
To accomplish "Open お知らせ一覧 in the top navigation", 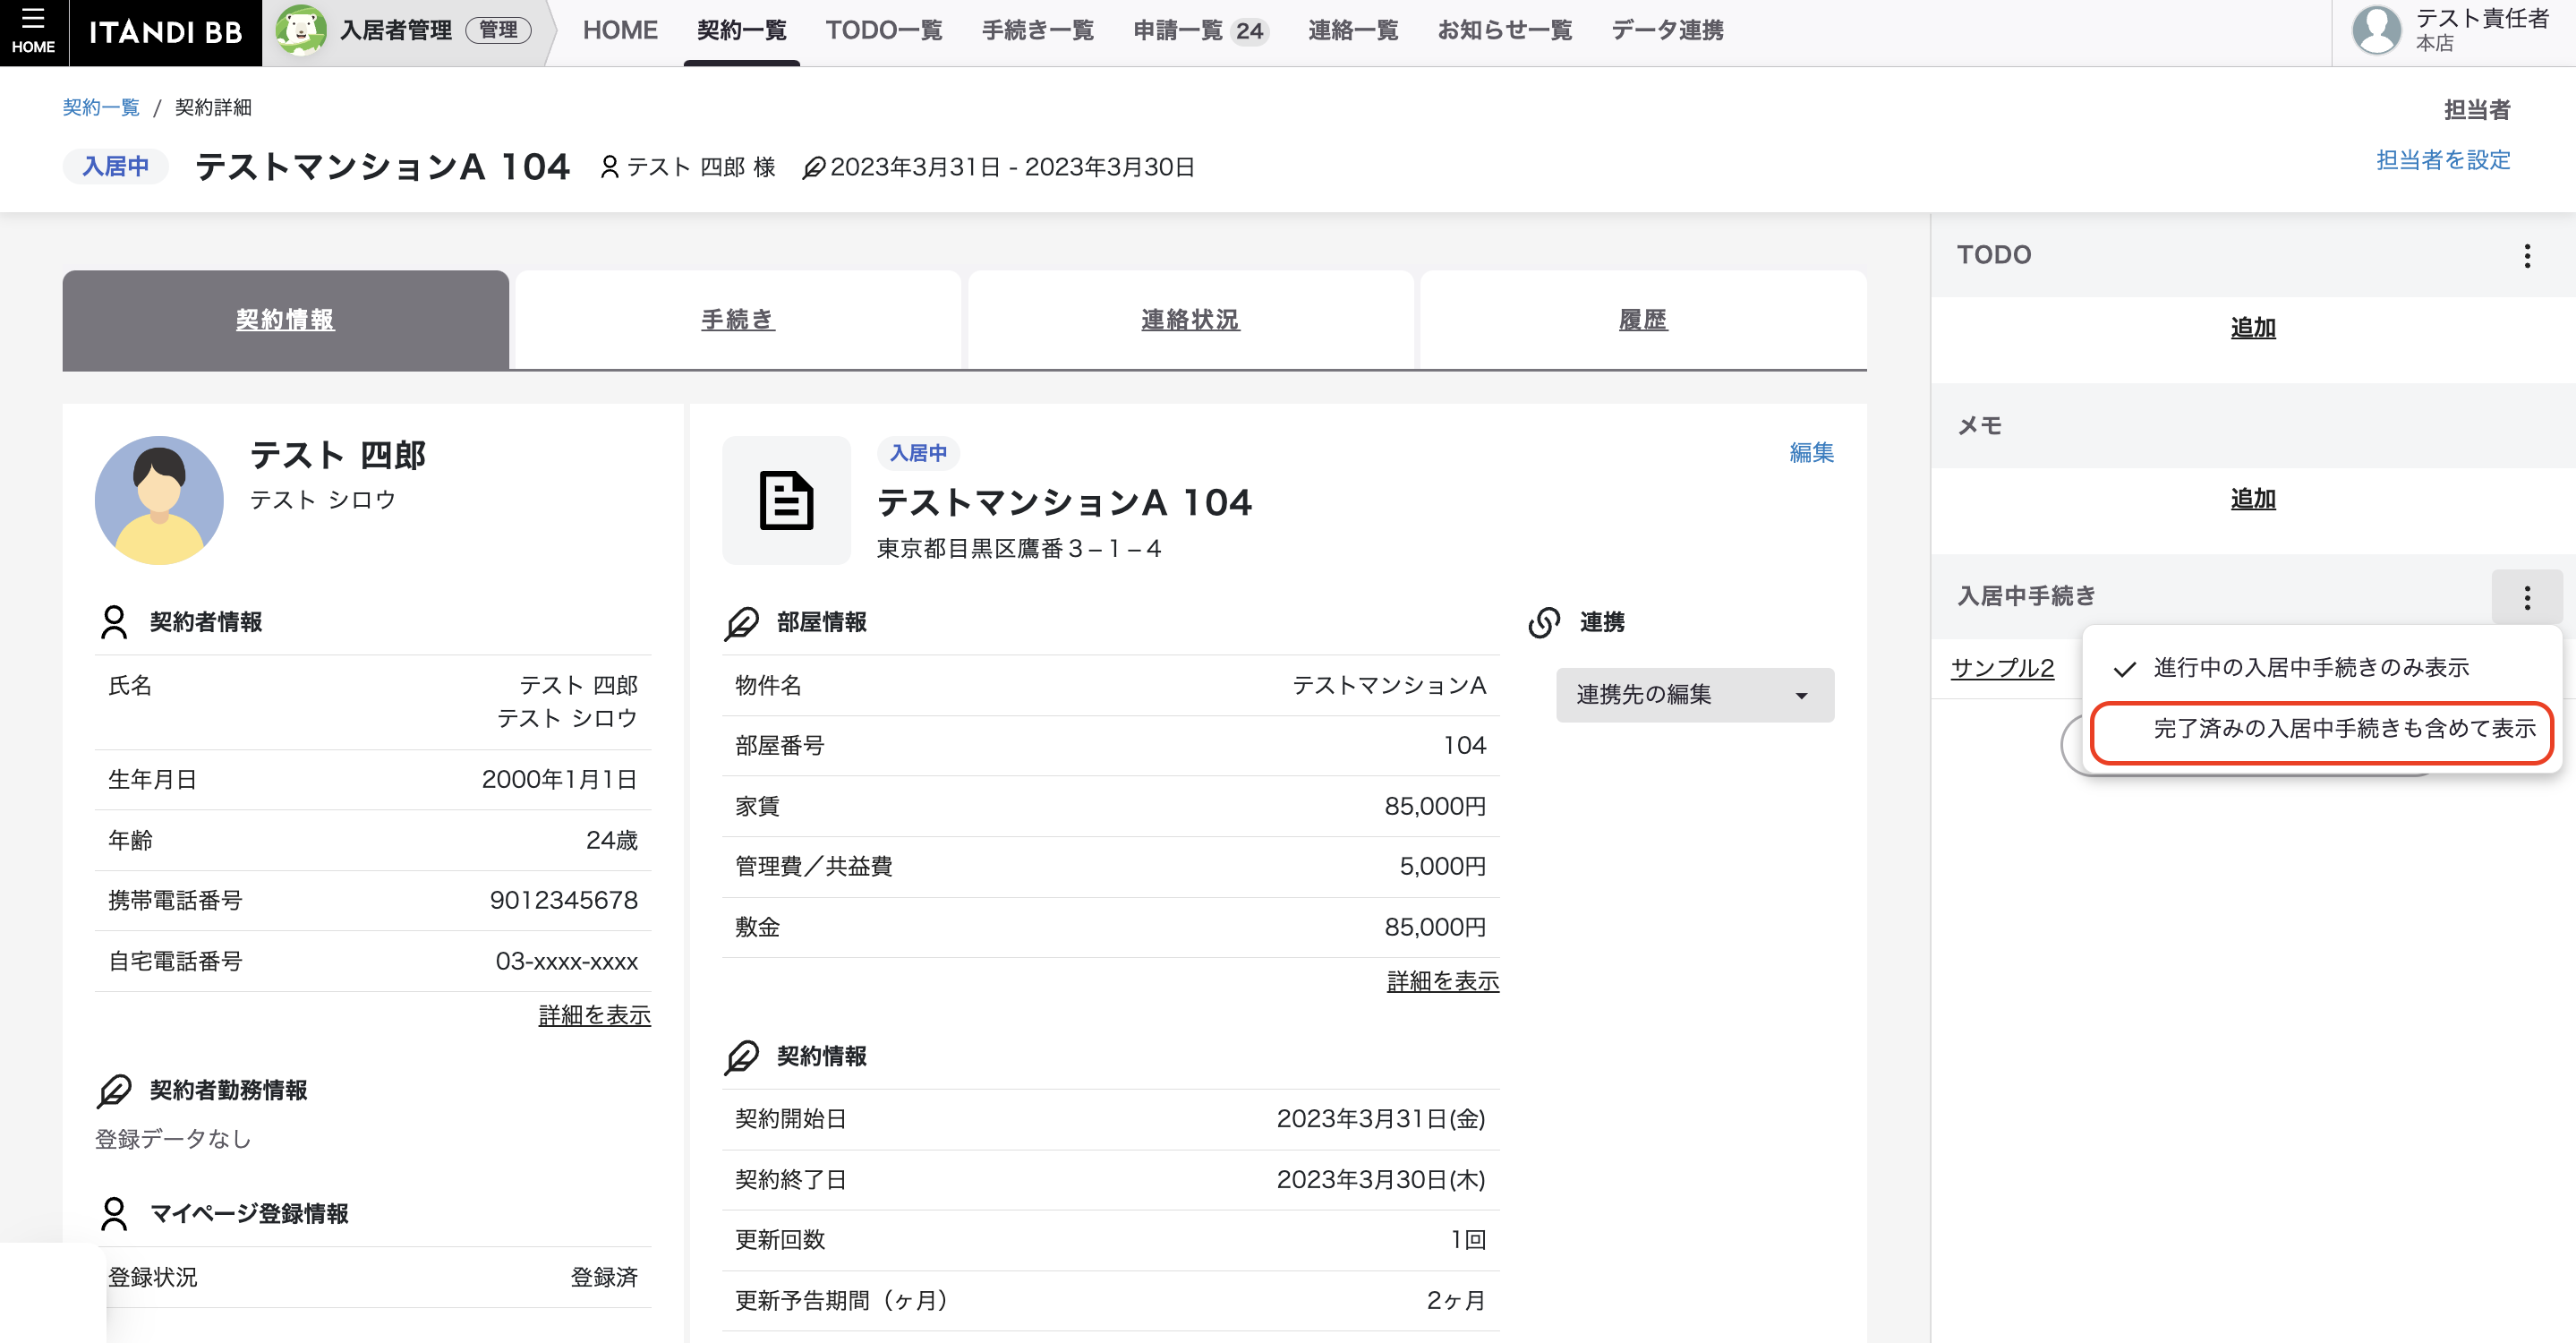I will click(1505, 31).
